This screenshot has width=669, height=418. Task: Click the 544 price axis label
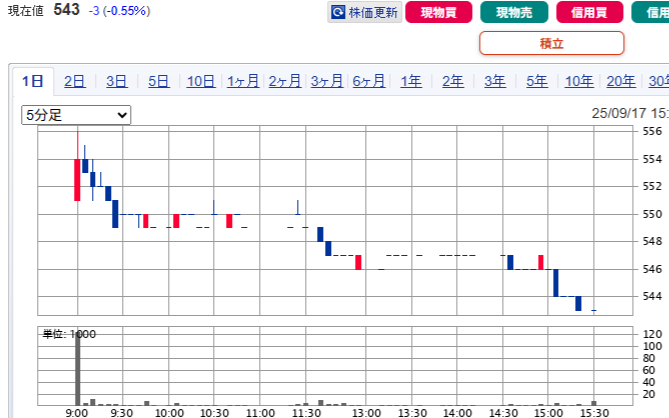tap(652, 296)
